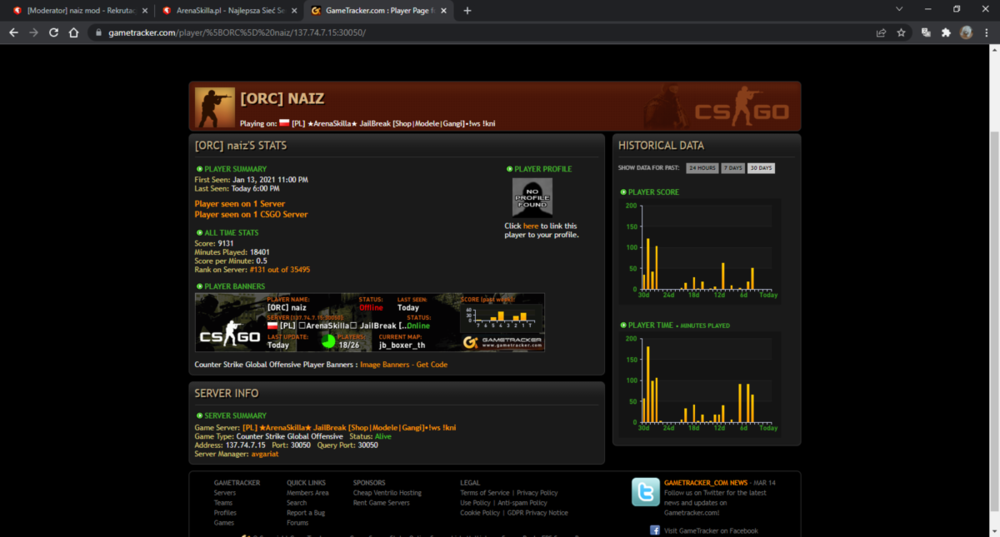Open the browser extensions puzzle icon

pos(946,33)
